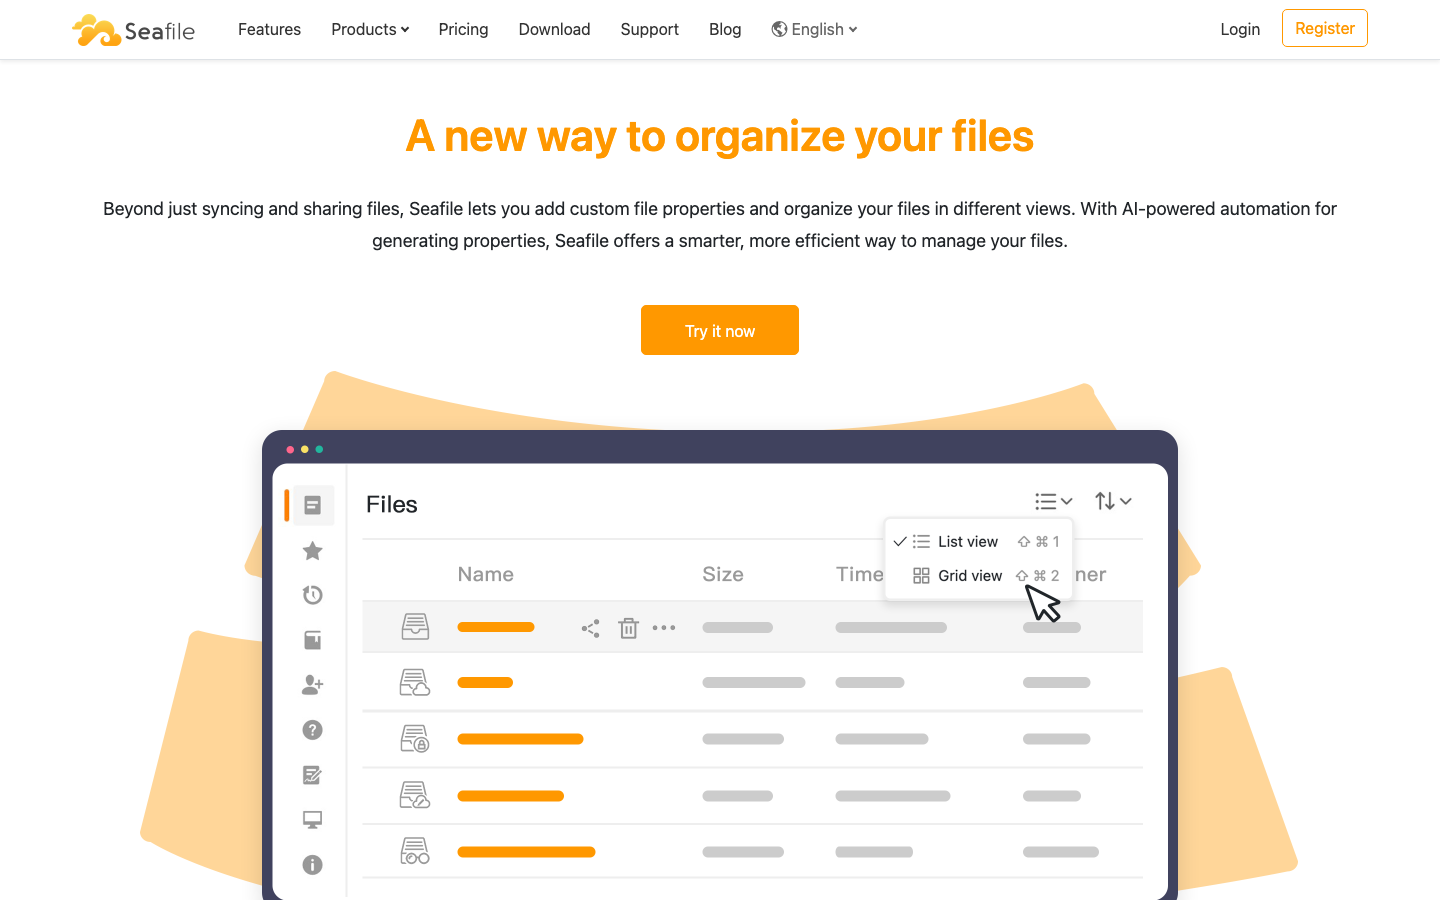Open the history clock icon in sidebar
The height and width of the screenshot is (900, 1440).
312,595
